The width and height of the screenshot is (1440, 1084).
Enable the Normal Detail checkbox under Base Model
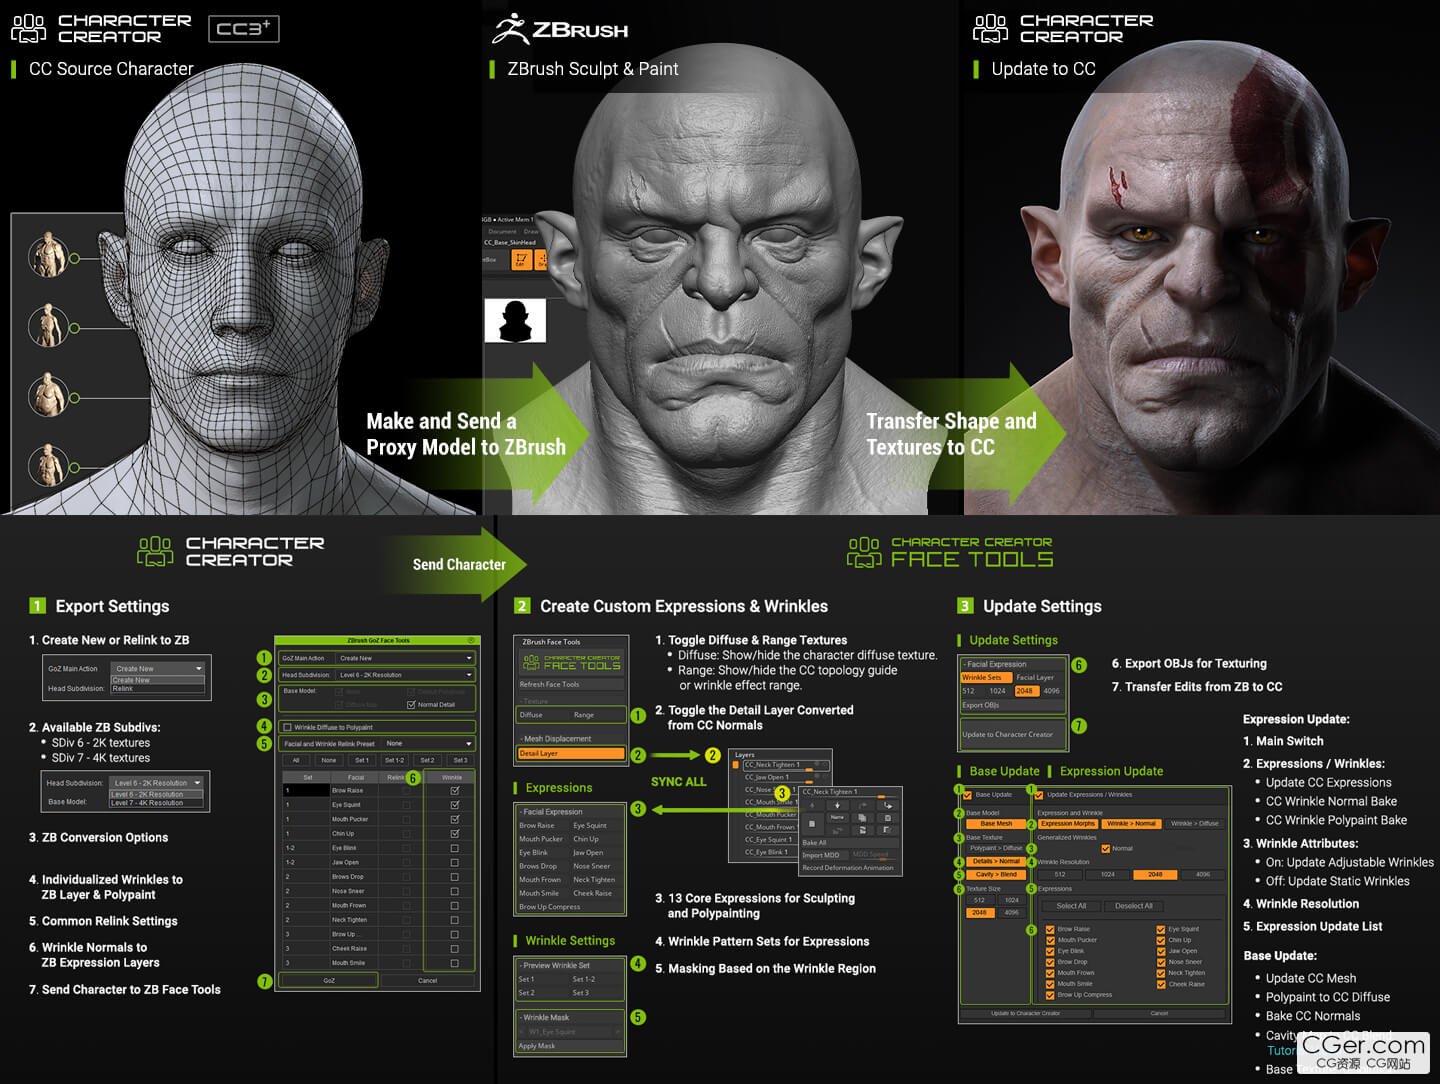pyautogui.click(x=411, y=705)
